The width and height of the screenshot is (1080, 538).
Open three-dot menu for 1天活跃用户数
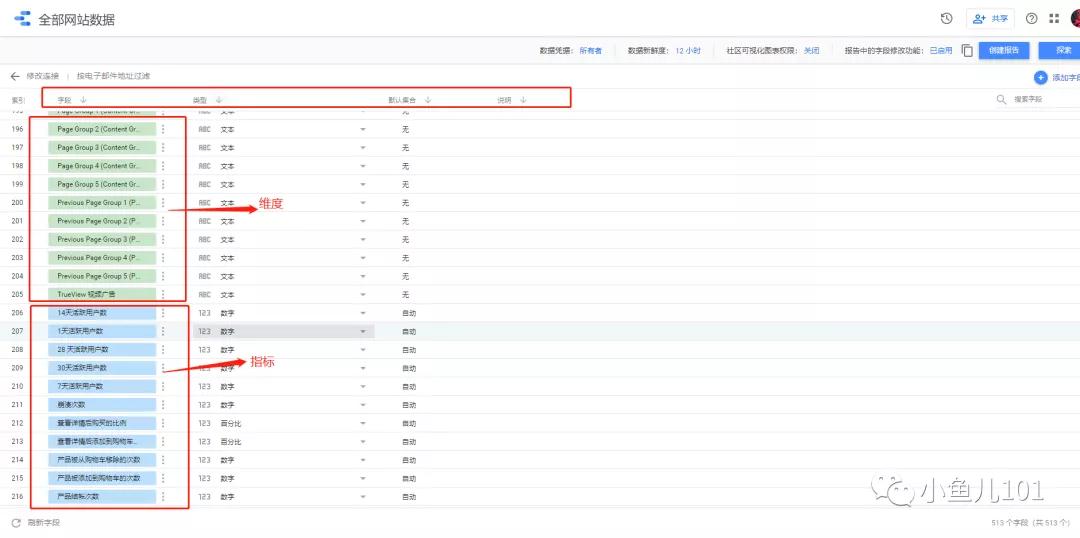click(x=163, y=331)
